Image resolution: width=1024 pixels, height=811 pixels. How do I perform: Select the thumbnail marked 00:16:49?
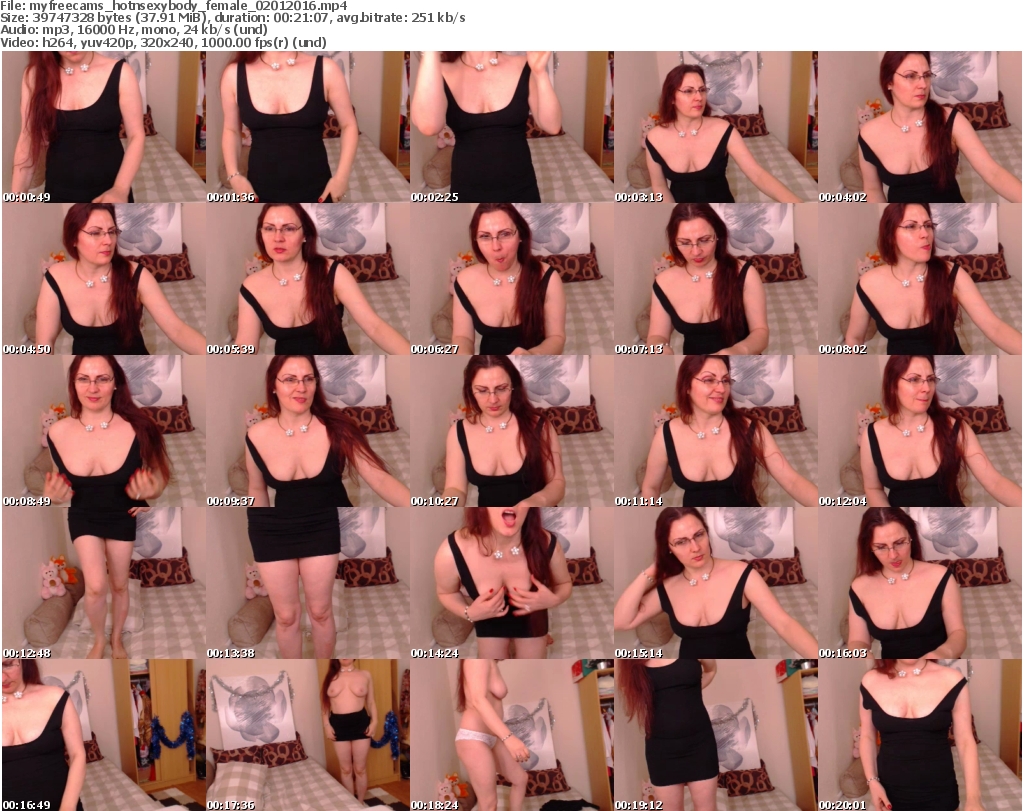104,735
